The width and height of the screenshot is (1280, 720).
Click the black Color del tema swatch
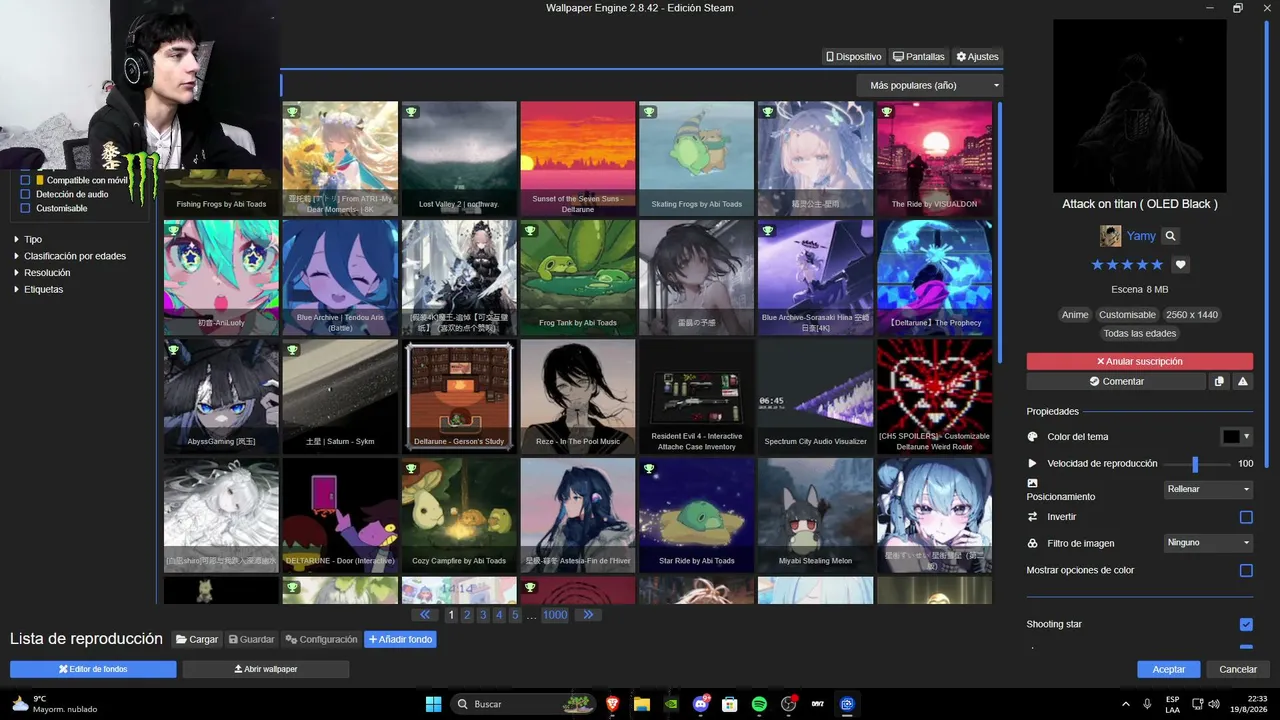pos(1231,437)
